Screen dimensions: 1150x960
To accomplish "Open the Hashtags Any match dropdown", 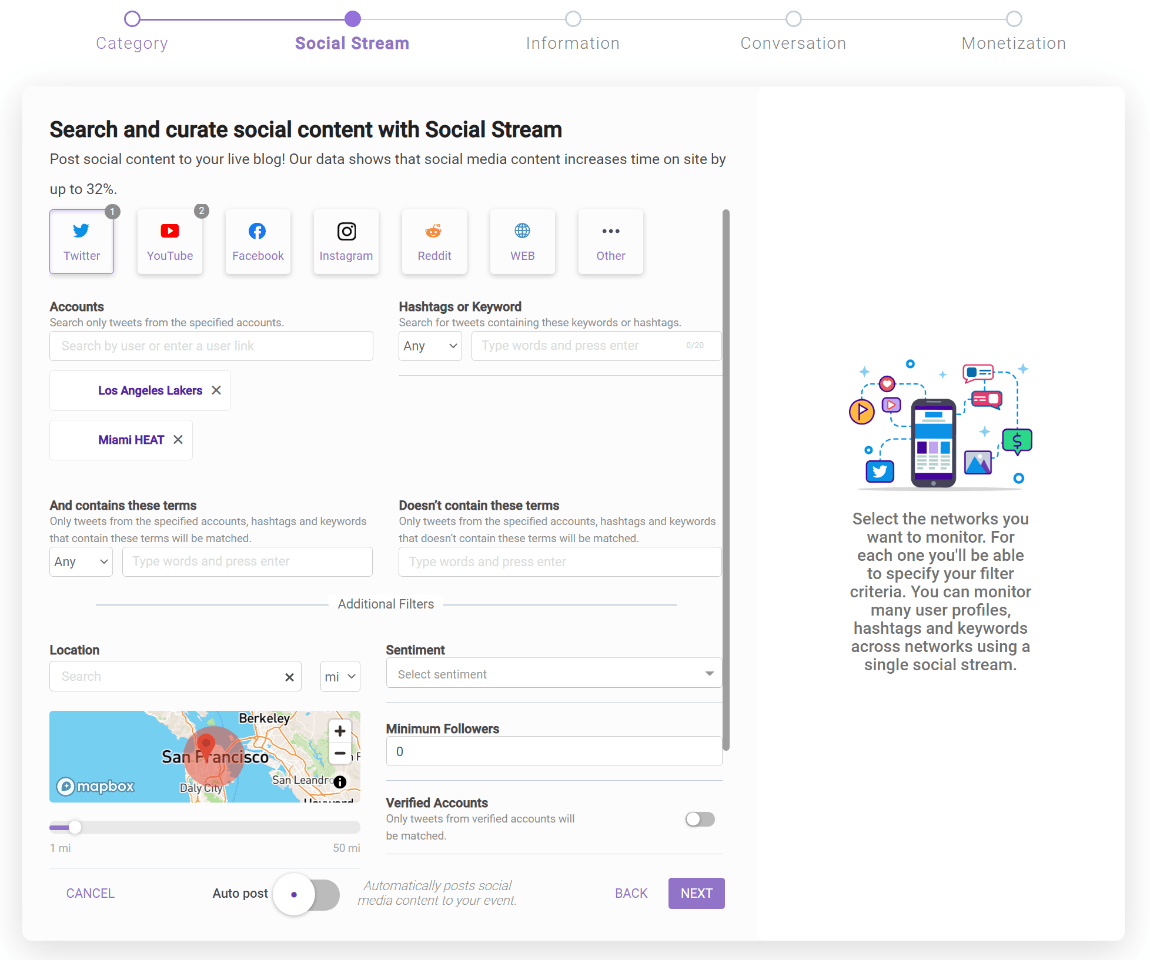I will pos(430,345).
